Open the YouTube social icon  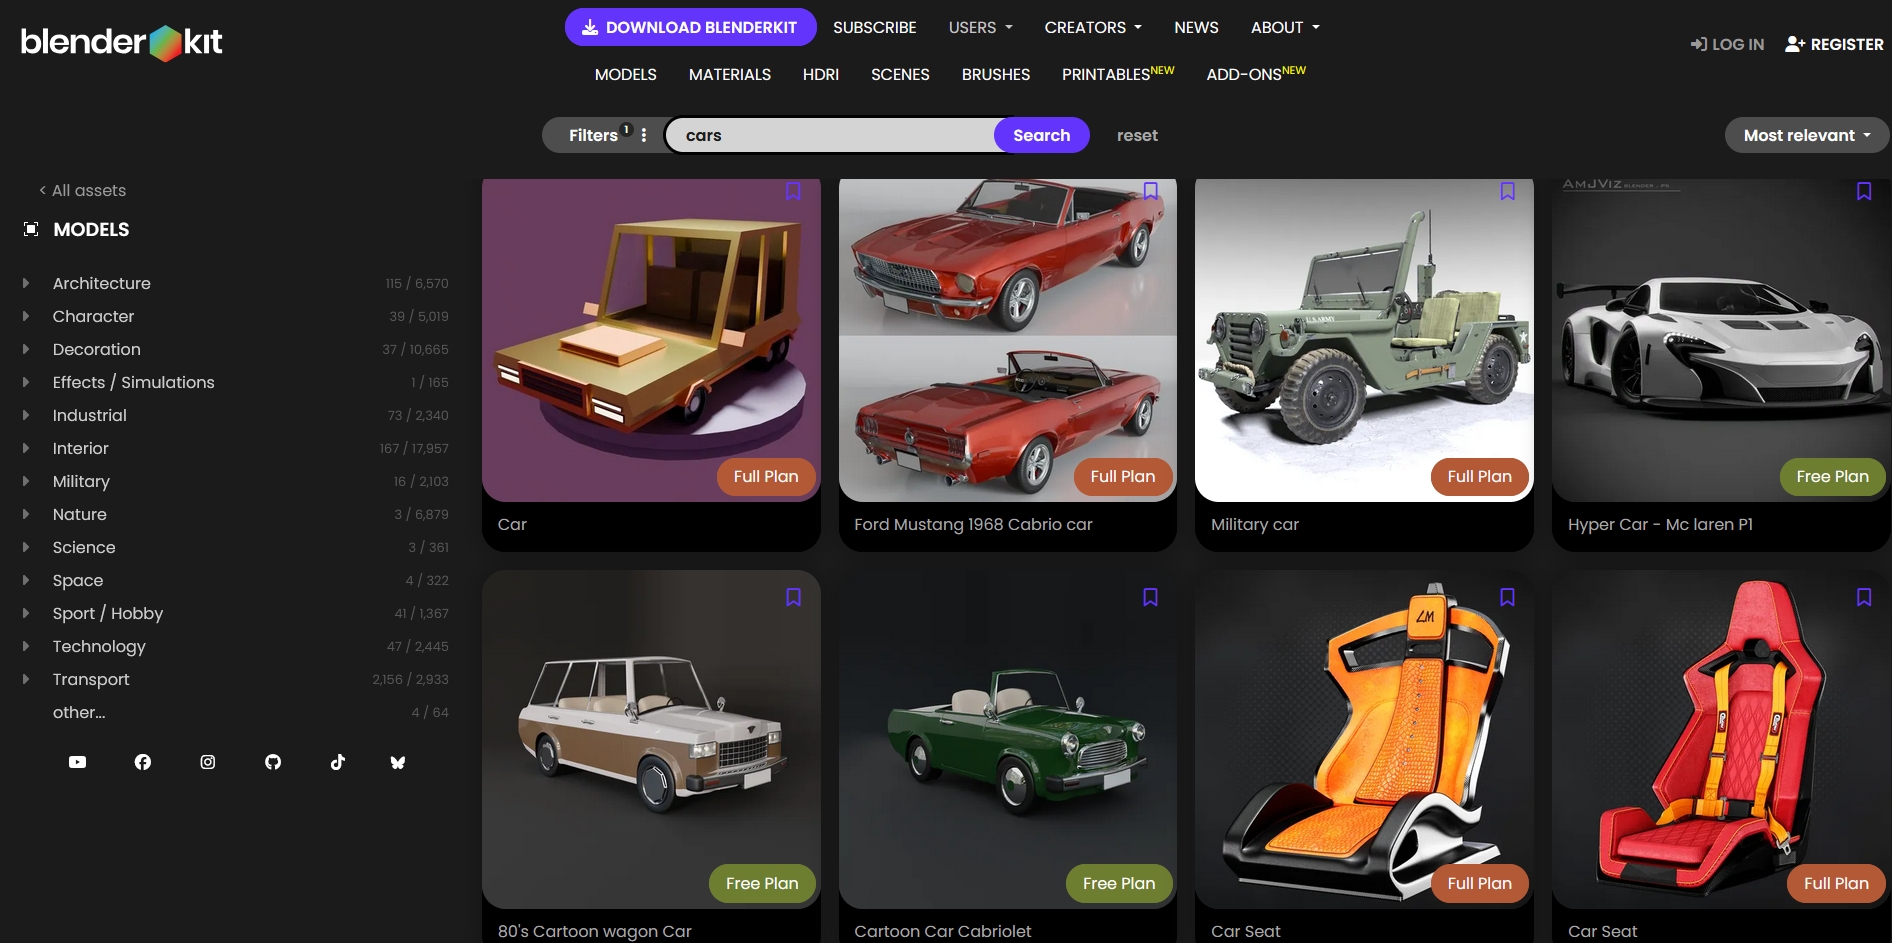coord(77,762)
